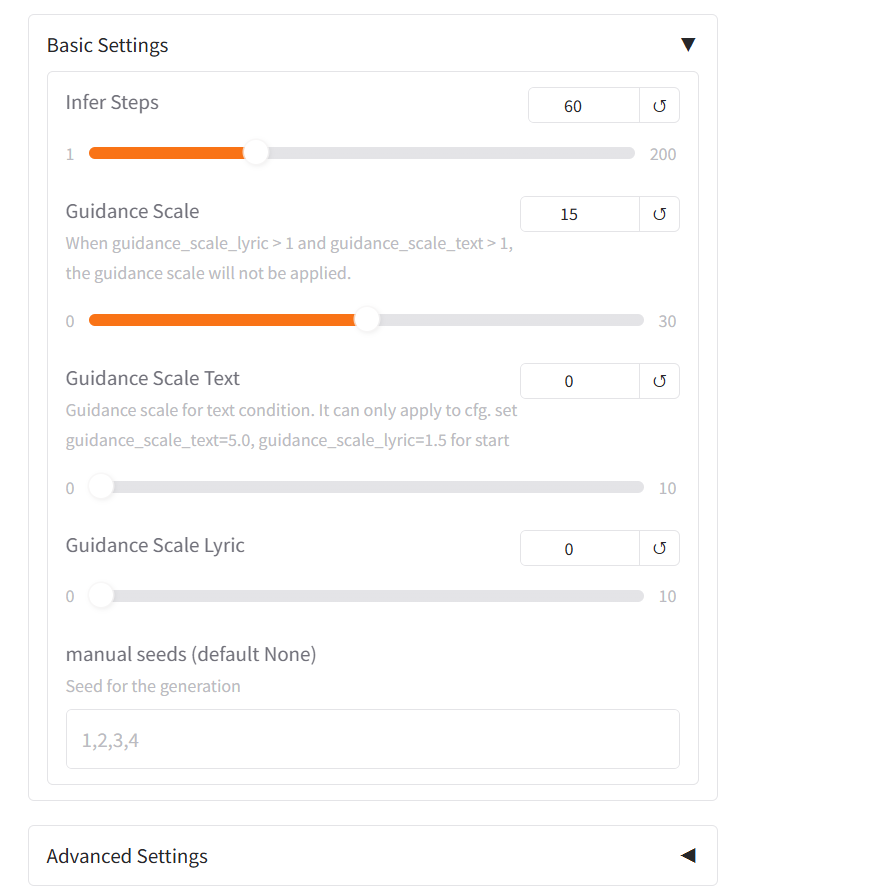Click the reset arrow for Guidance Scale Lyric

[x=659, y=548]
